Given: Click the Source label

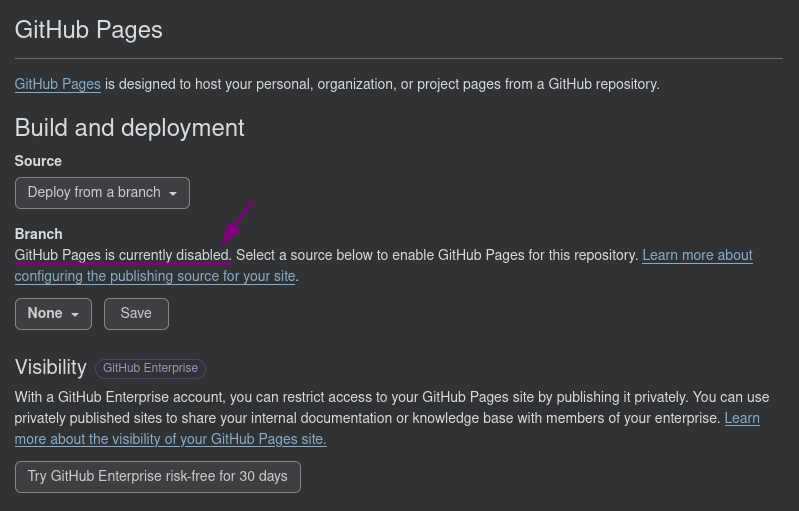Looking at the screenshot, I should (38, 161).
